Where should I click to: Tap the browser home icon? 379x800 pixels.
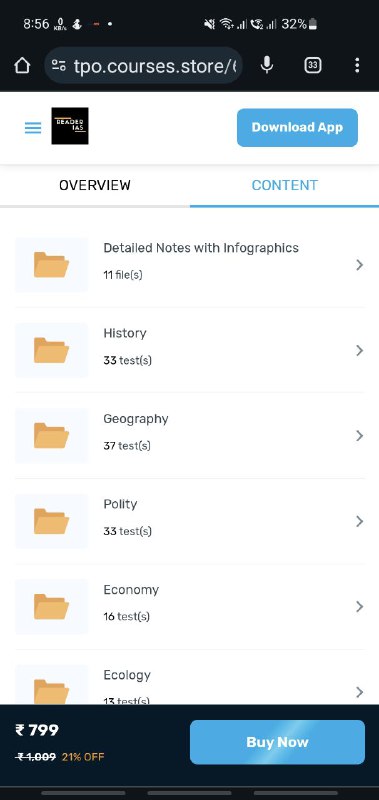click(22, 65)
